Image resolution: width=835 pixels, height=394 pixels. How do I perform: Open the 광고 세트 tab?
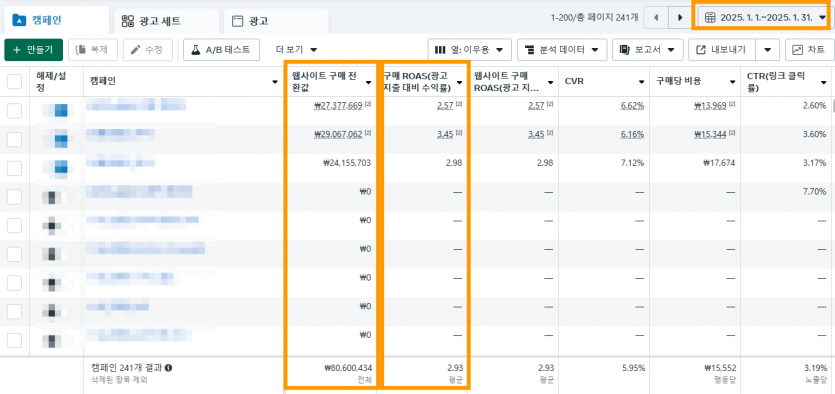pyautogui.click(x=166, y=21)
